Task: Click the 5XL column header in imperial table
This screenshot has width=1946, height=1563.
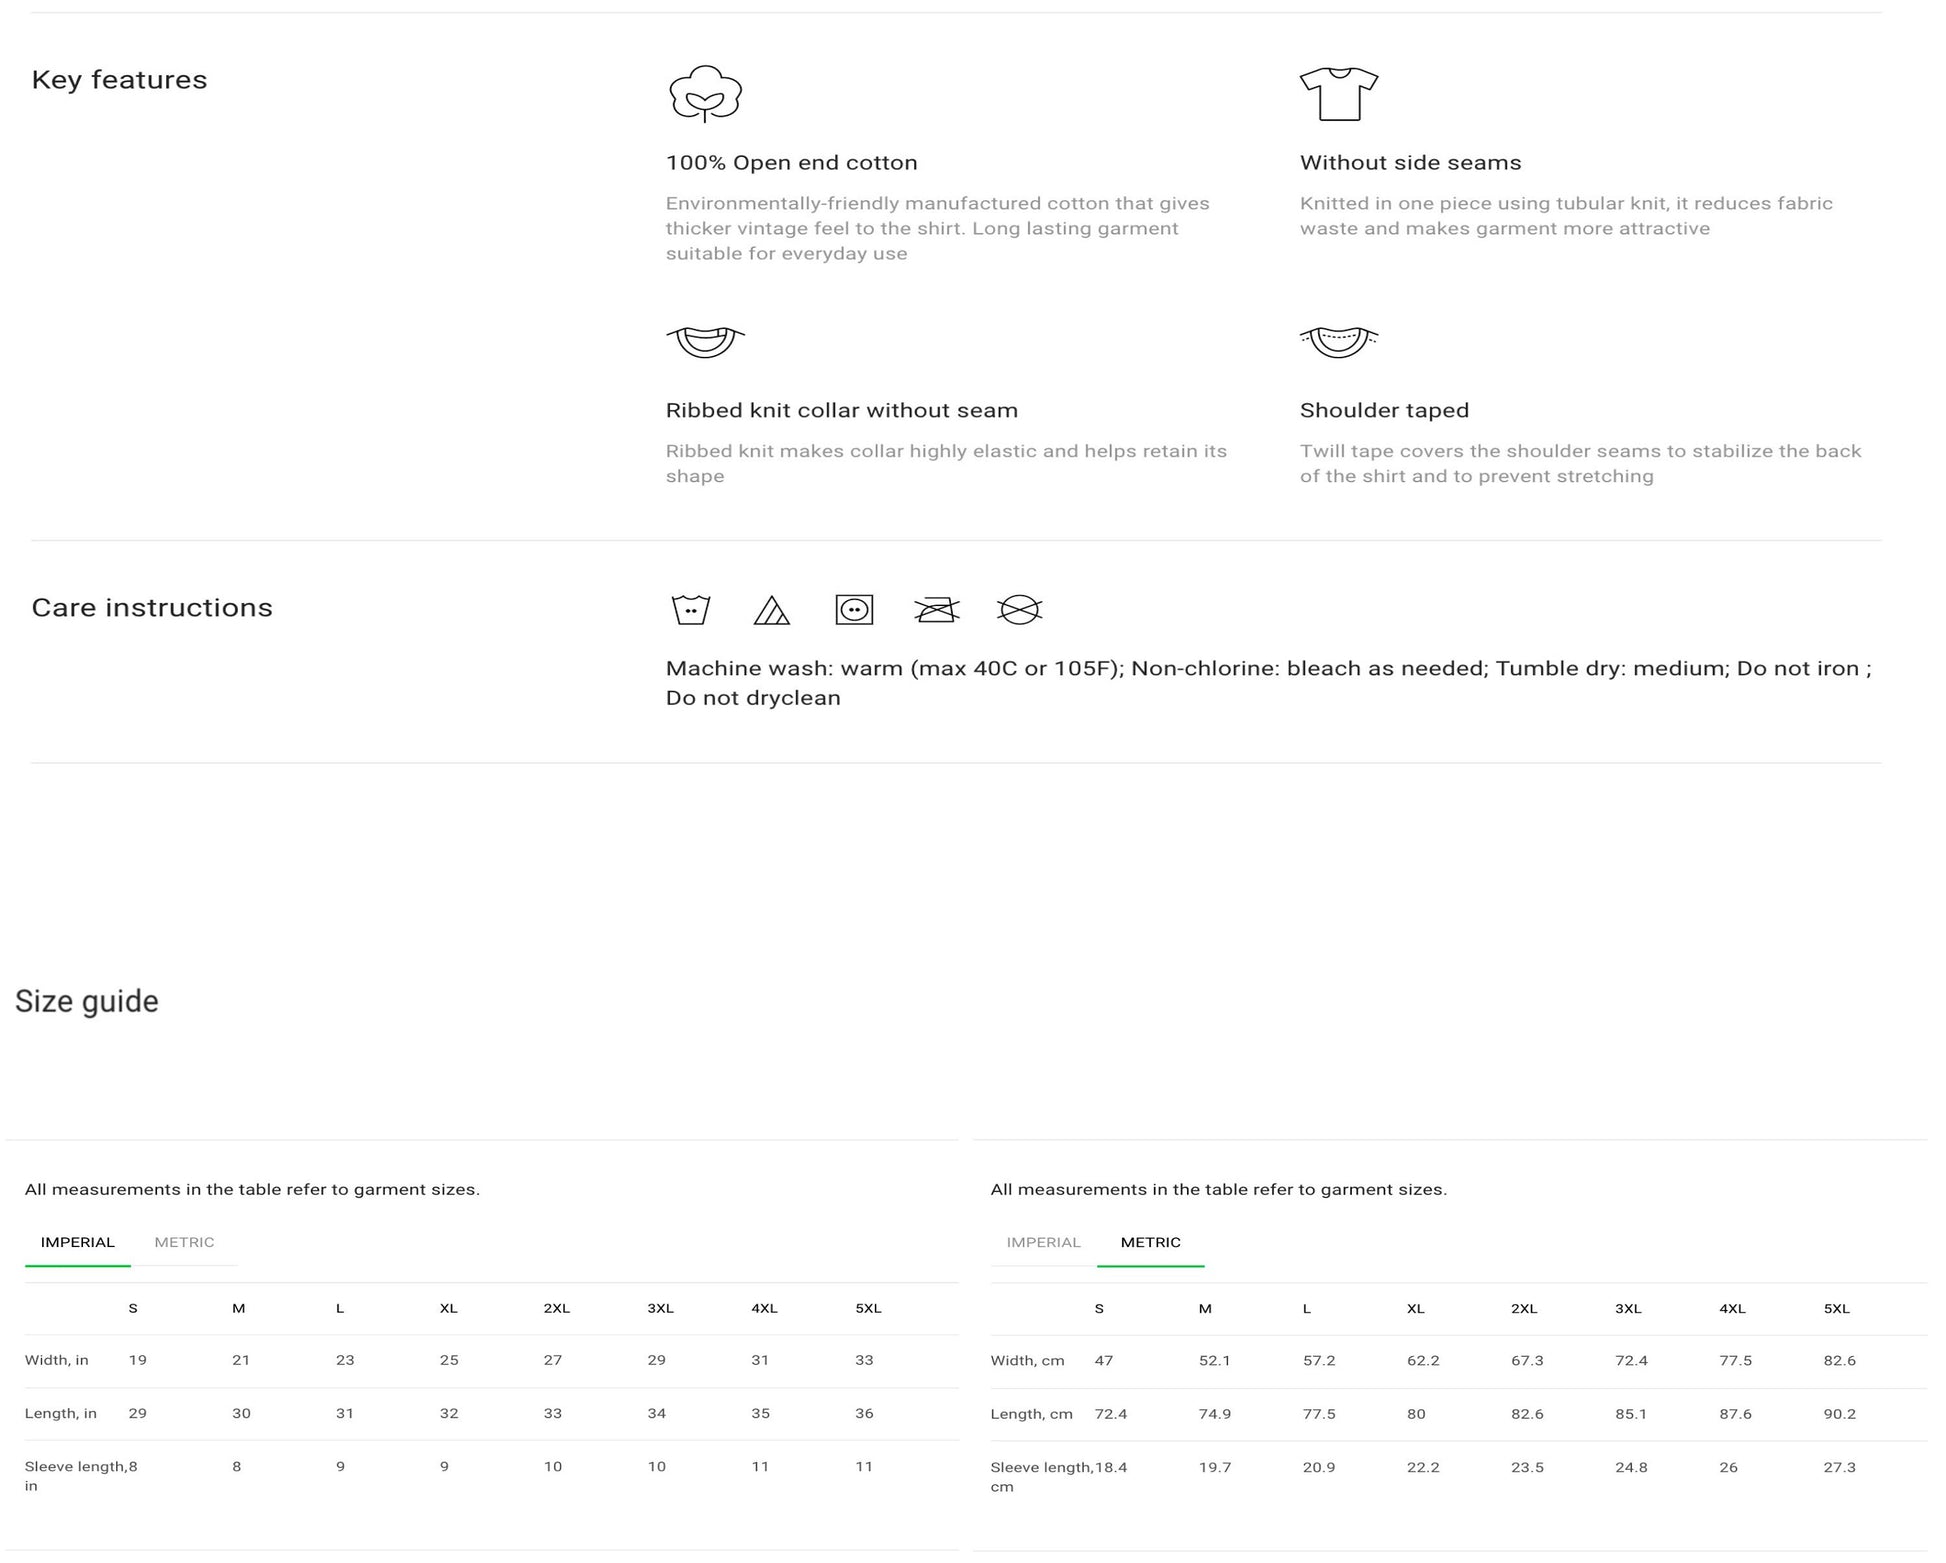Action: [868, 1308]
